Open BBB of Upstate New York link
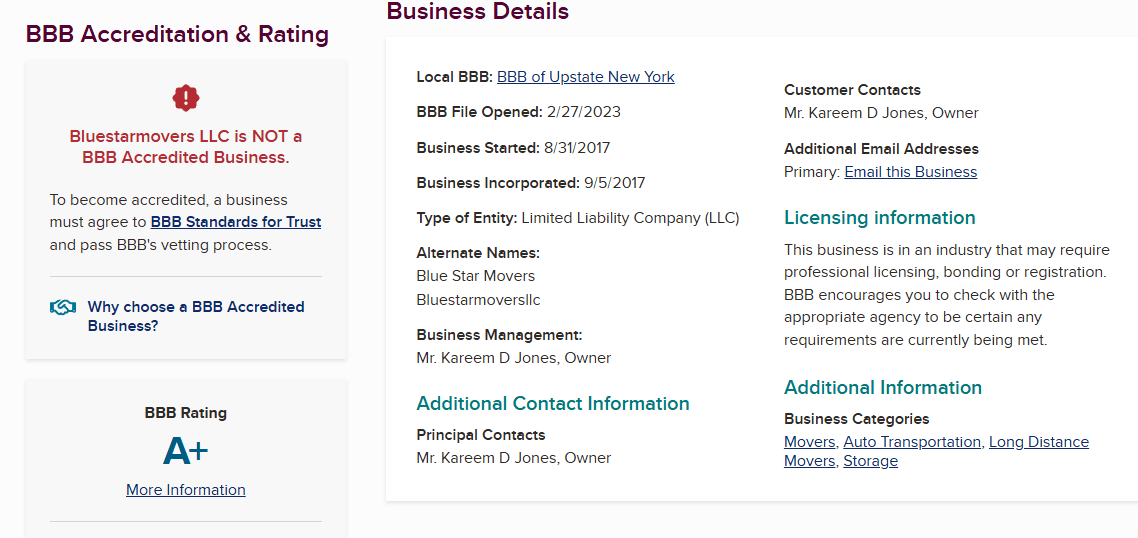1138x538 pixels. coord(586,77)
